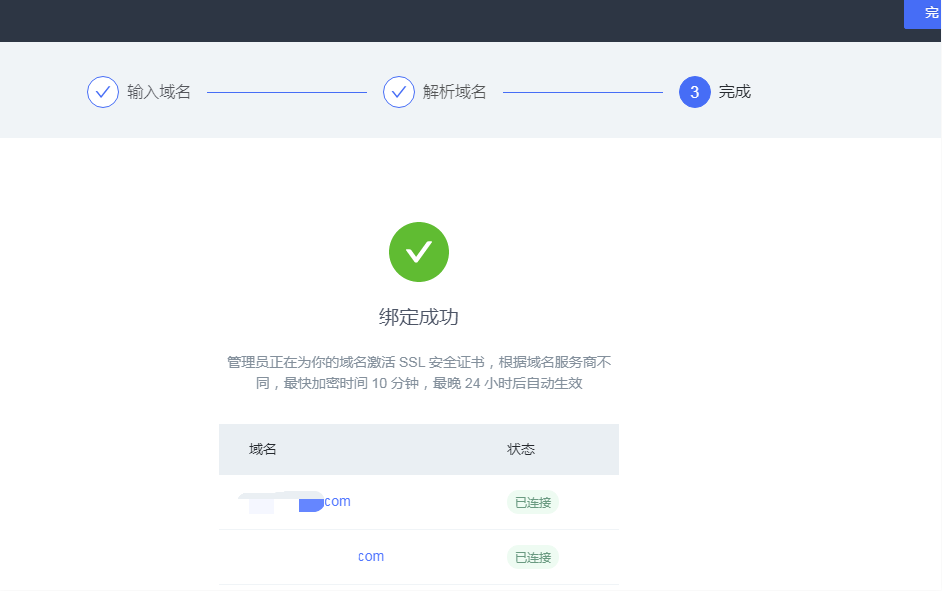Click the progress line between steps one and two
The height and width of the screenshot is (591, 942).
coord(287,92)
